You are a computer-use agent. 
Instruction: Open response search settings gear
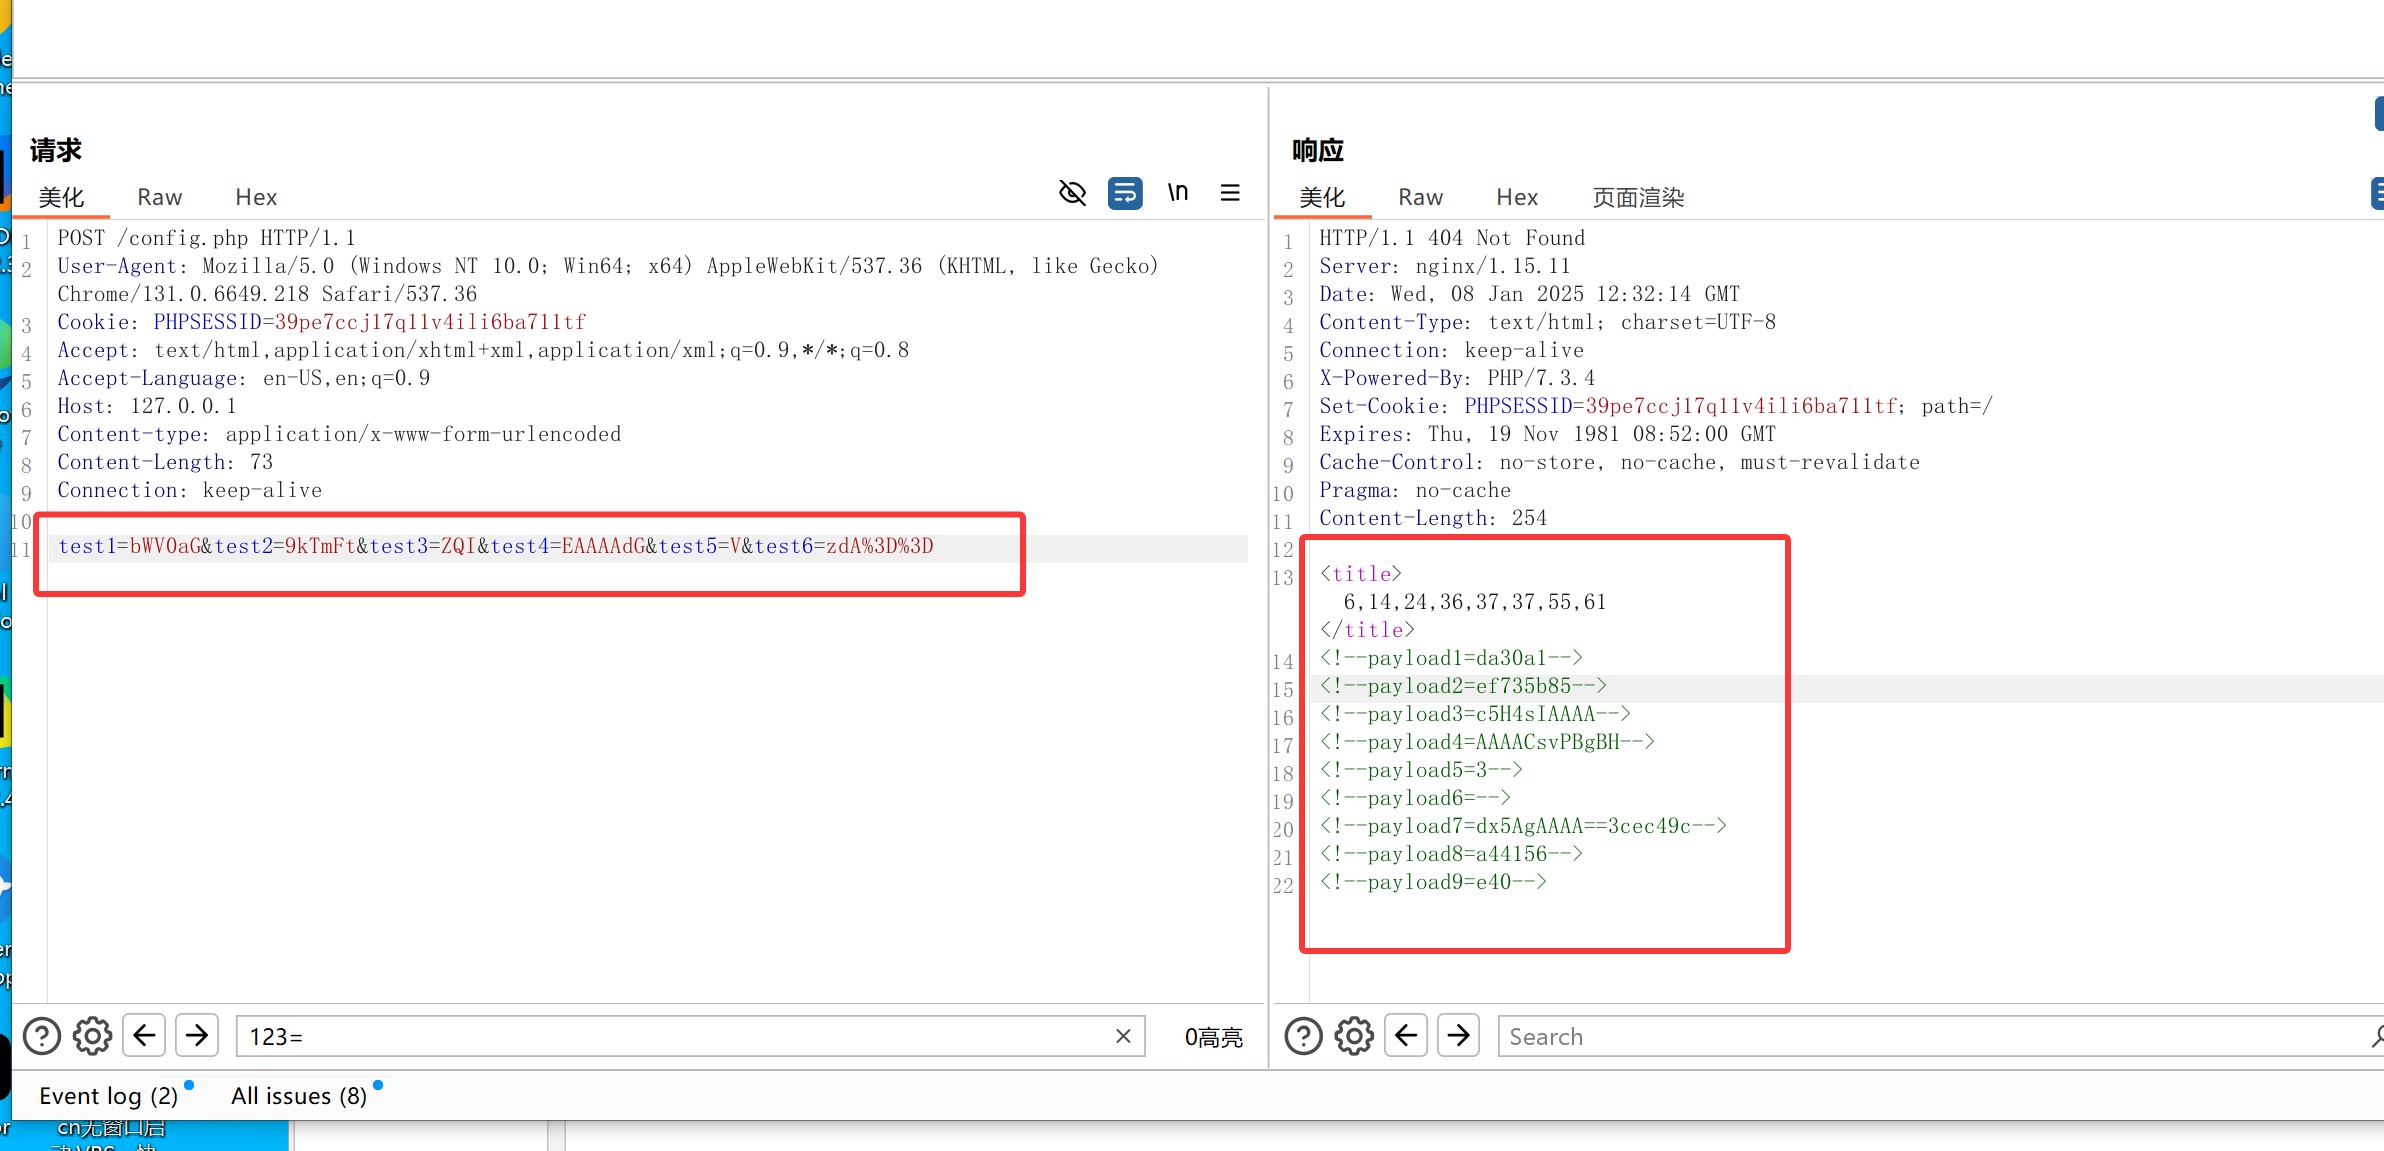click(1354, 1036)
